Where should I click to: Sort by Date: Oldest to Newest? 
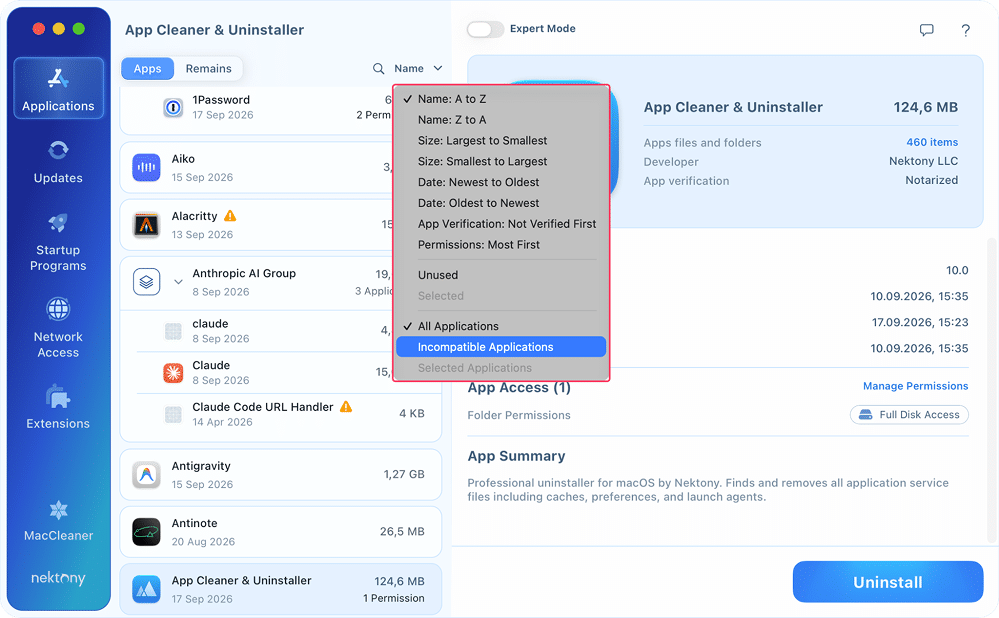[501, 203]
